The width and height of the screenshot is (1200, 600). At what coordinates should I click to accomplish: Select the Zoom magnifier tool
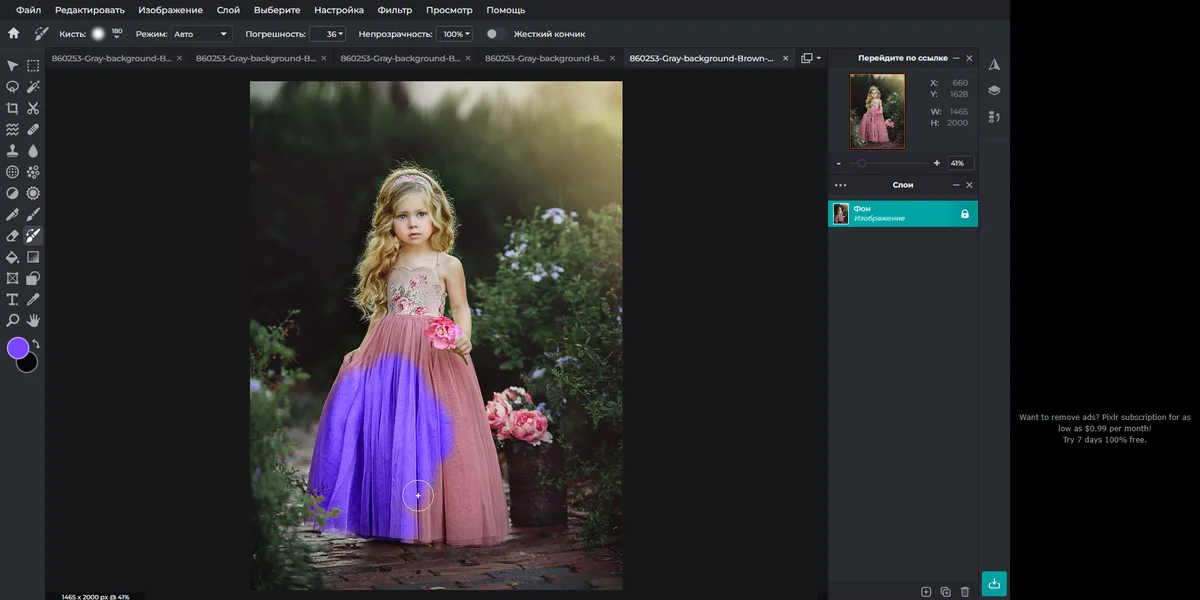click(x=13, y=320)
